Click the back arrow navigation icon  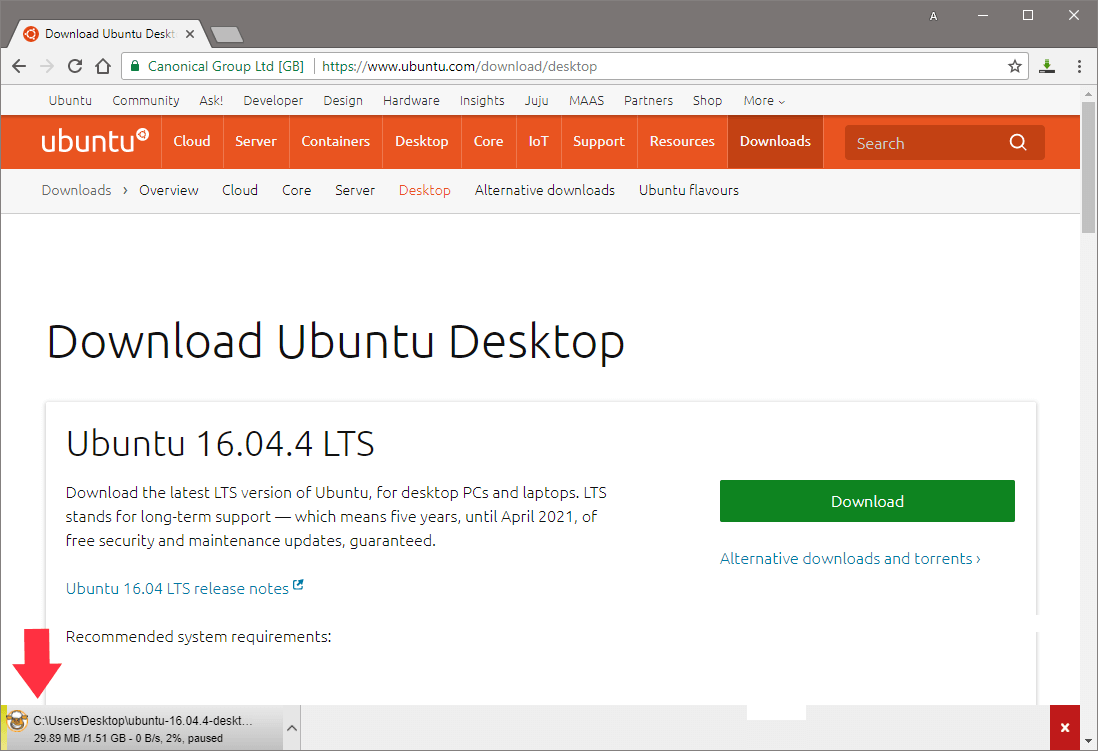18,65
